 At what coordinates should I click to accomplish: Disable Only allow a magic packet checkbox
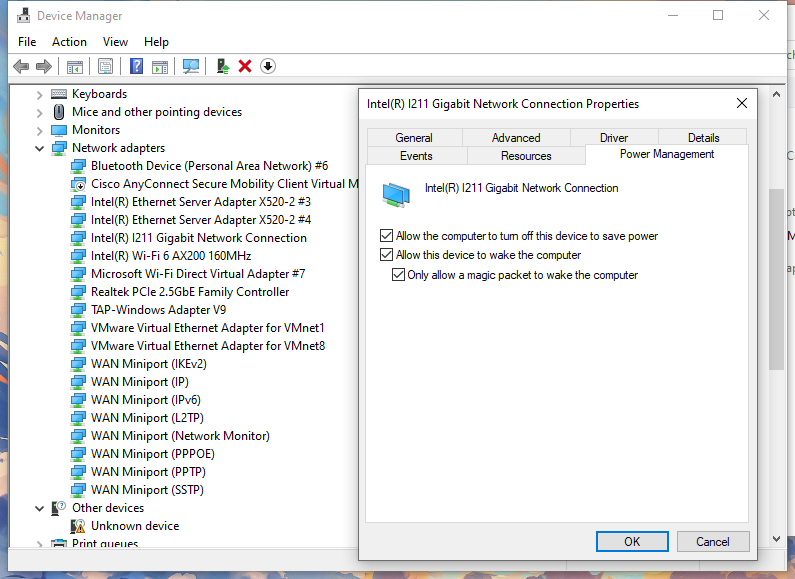click(x=398, y=274)
